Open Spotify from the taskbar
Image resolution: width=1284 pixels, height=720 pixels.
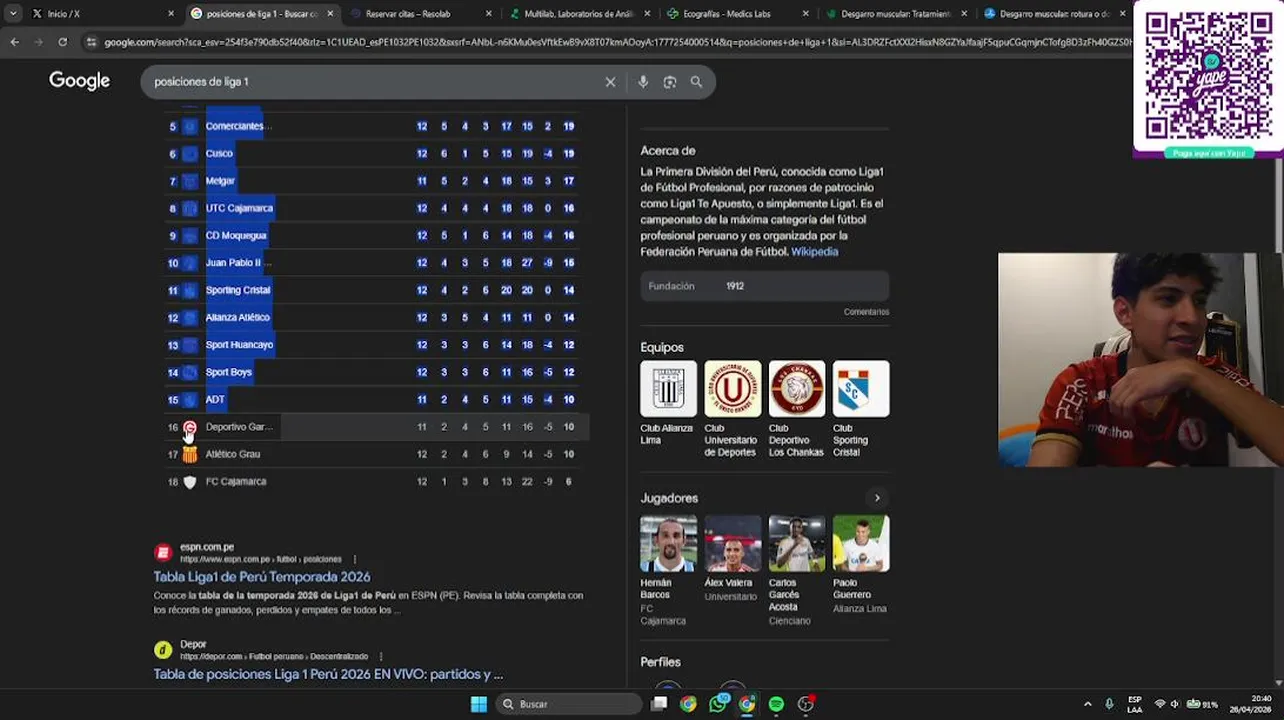[776, 704]
